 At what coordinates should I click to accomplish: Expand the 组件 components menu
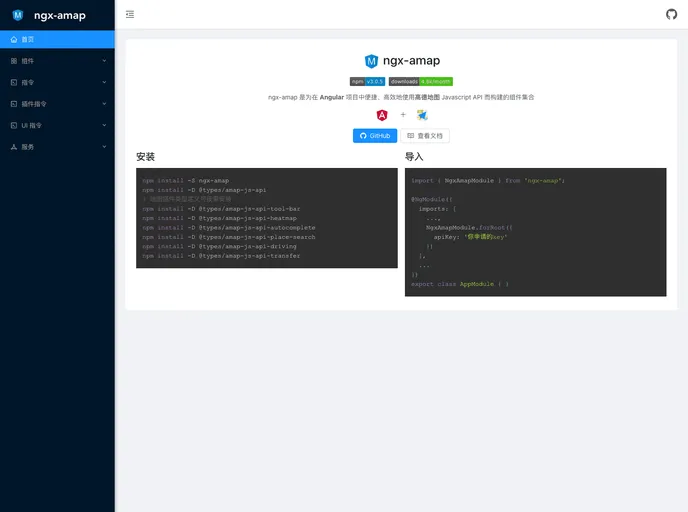[57, 61]
